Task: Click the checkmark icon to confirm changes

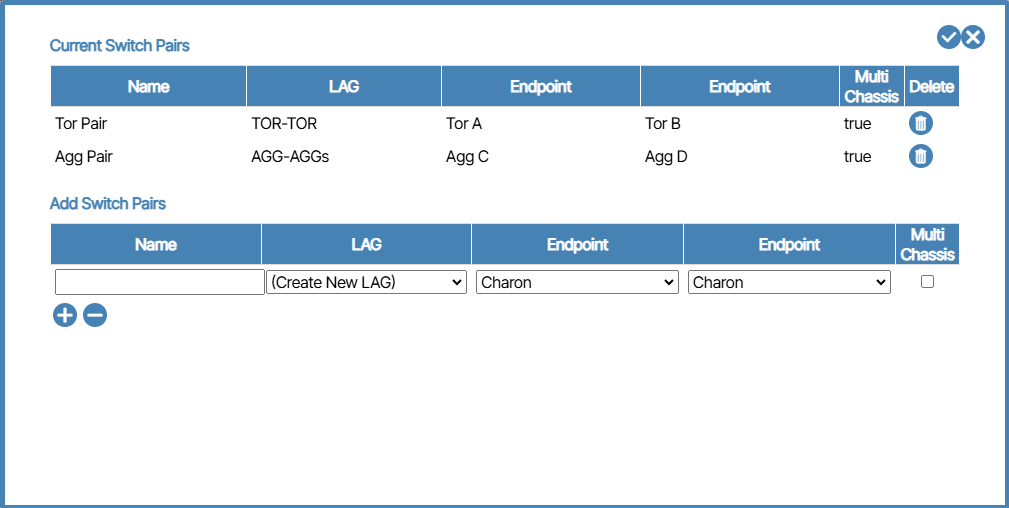Action: pos(948,37)
